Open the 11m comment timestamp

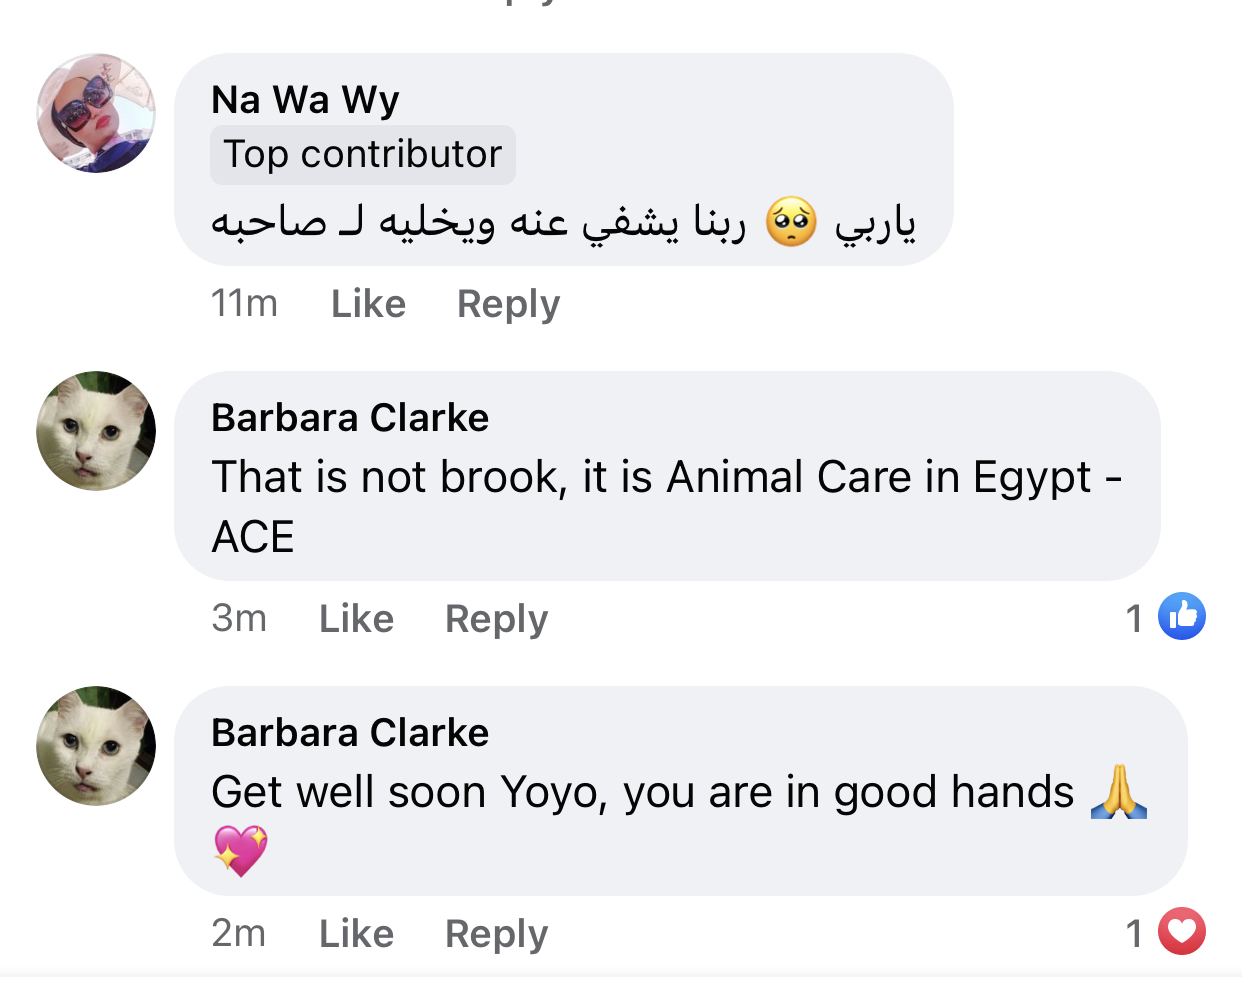point(244,304)
